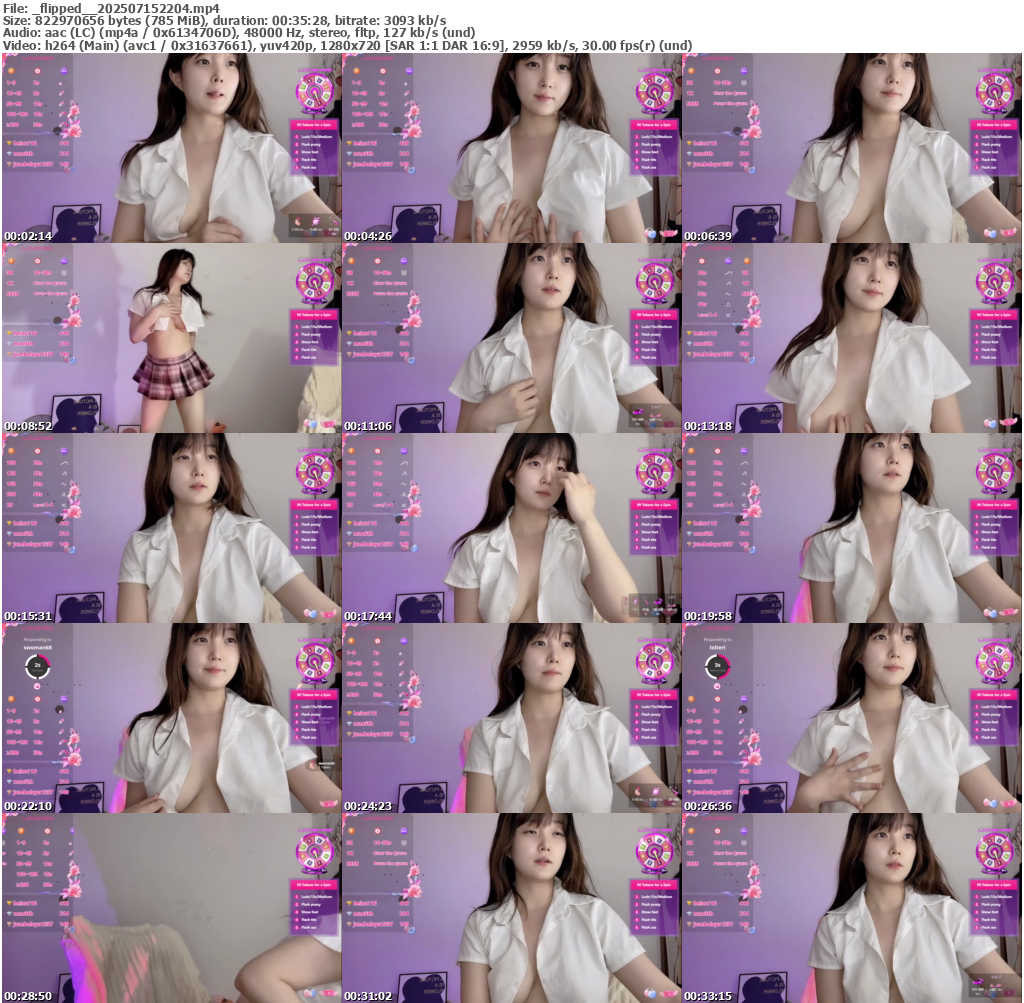Click the 00:06:39 timestamp label
This screenshot has width=1024, height=1003.
point(708,236)
